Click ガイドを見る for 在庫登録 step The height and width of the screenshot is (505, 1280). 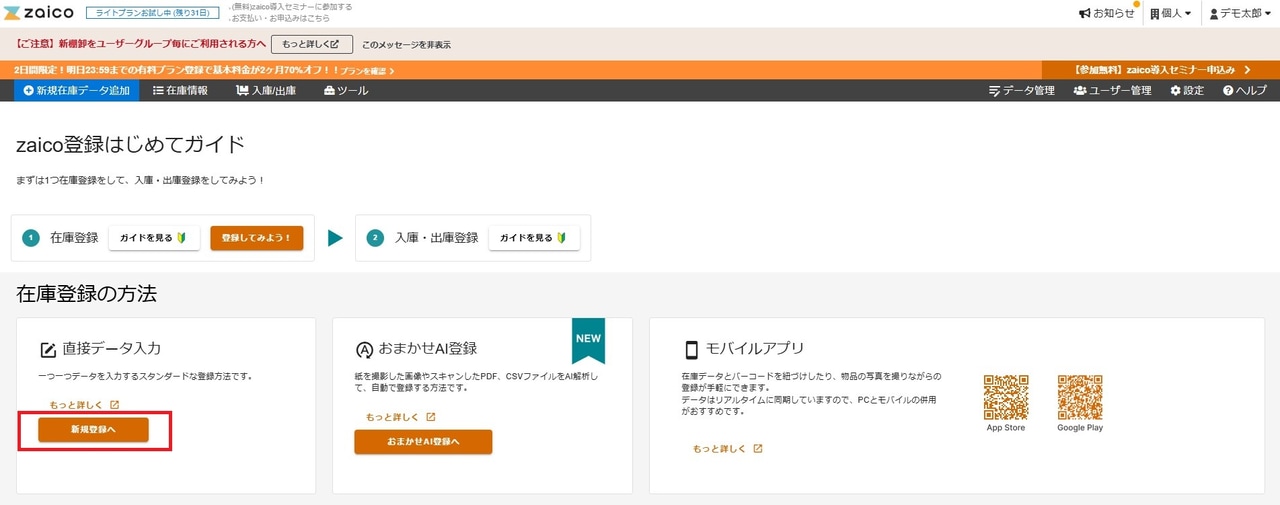pyautogui.click(x=154, y=238)
